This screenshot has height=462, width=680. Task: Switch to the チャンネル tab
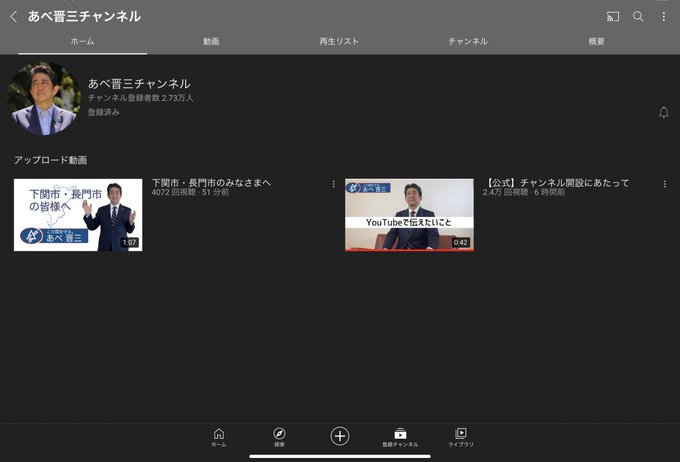tap(468, 41)
